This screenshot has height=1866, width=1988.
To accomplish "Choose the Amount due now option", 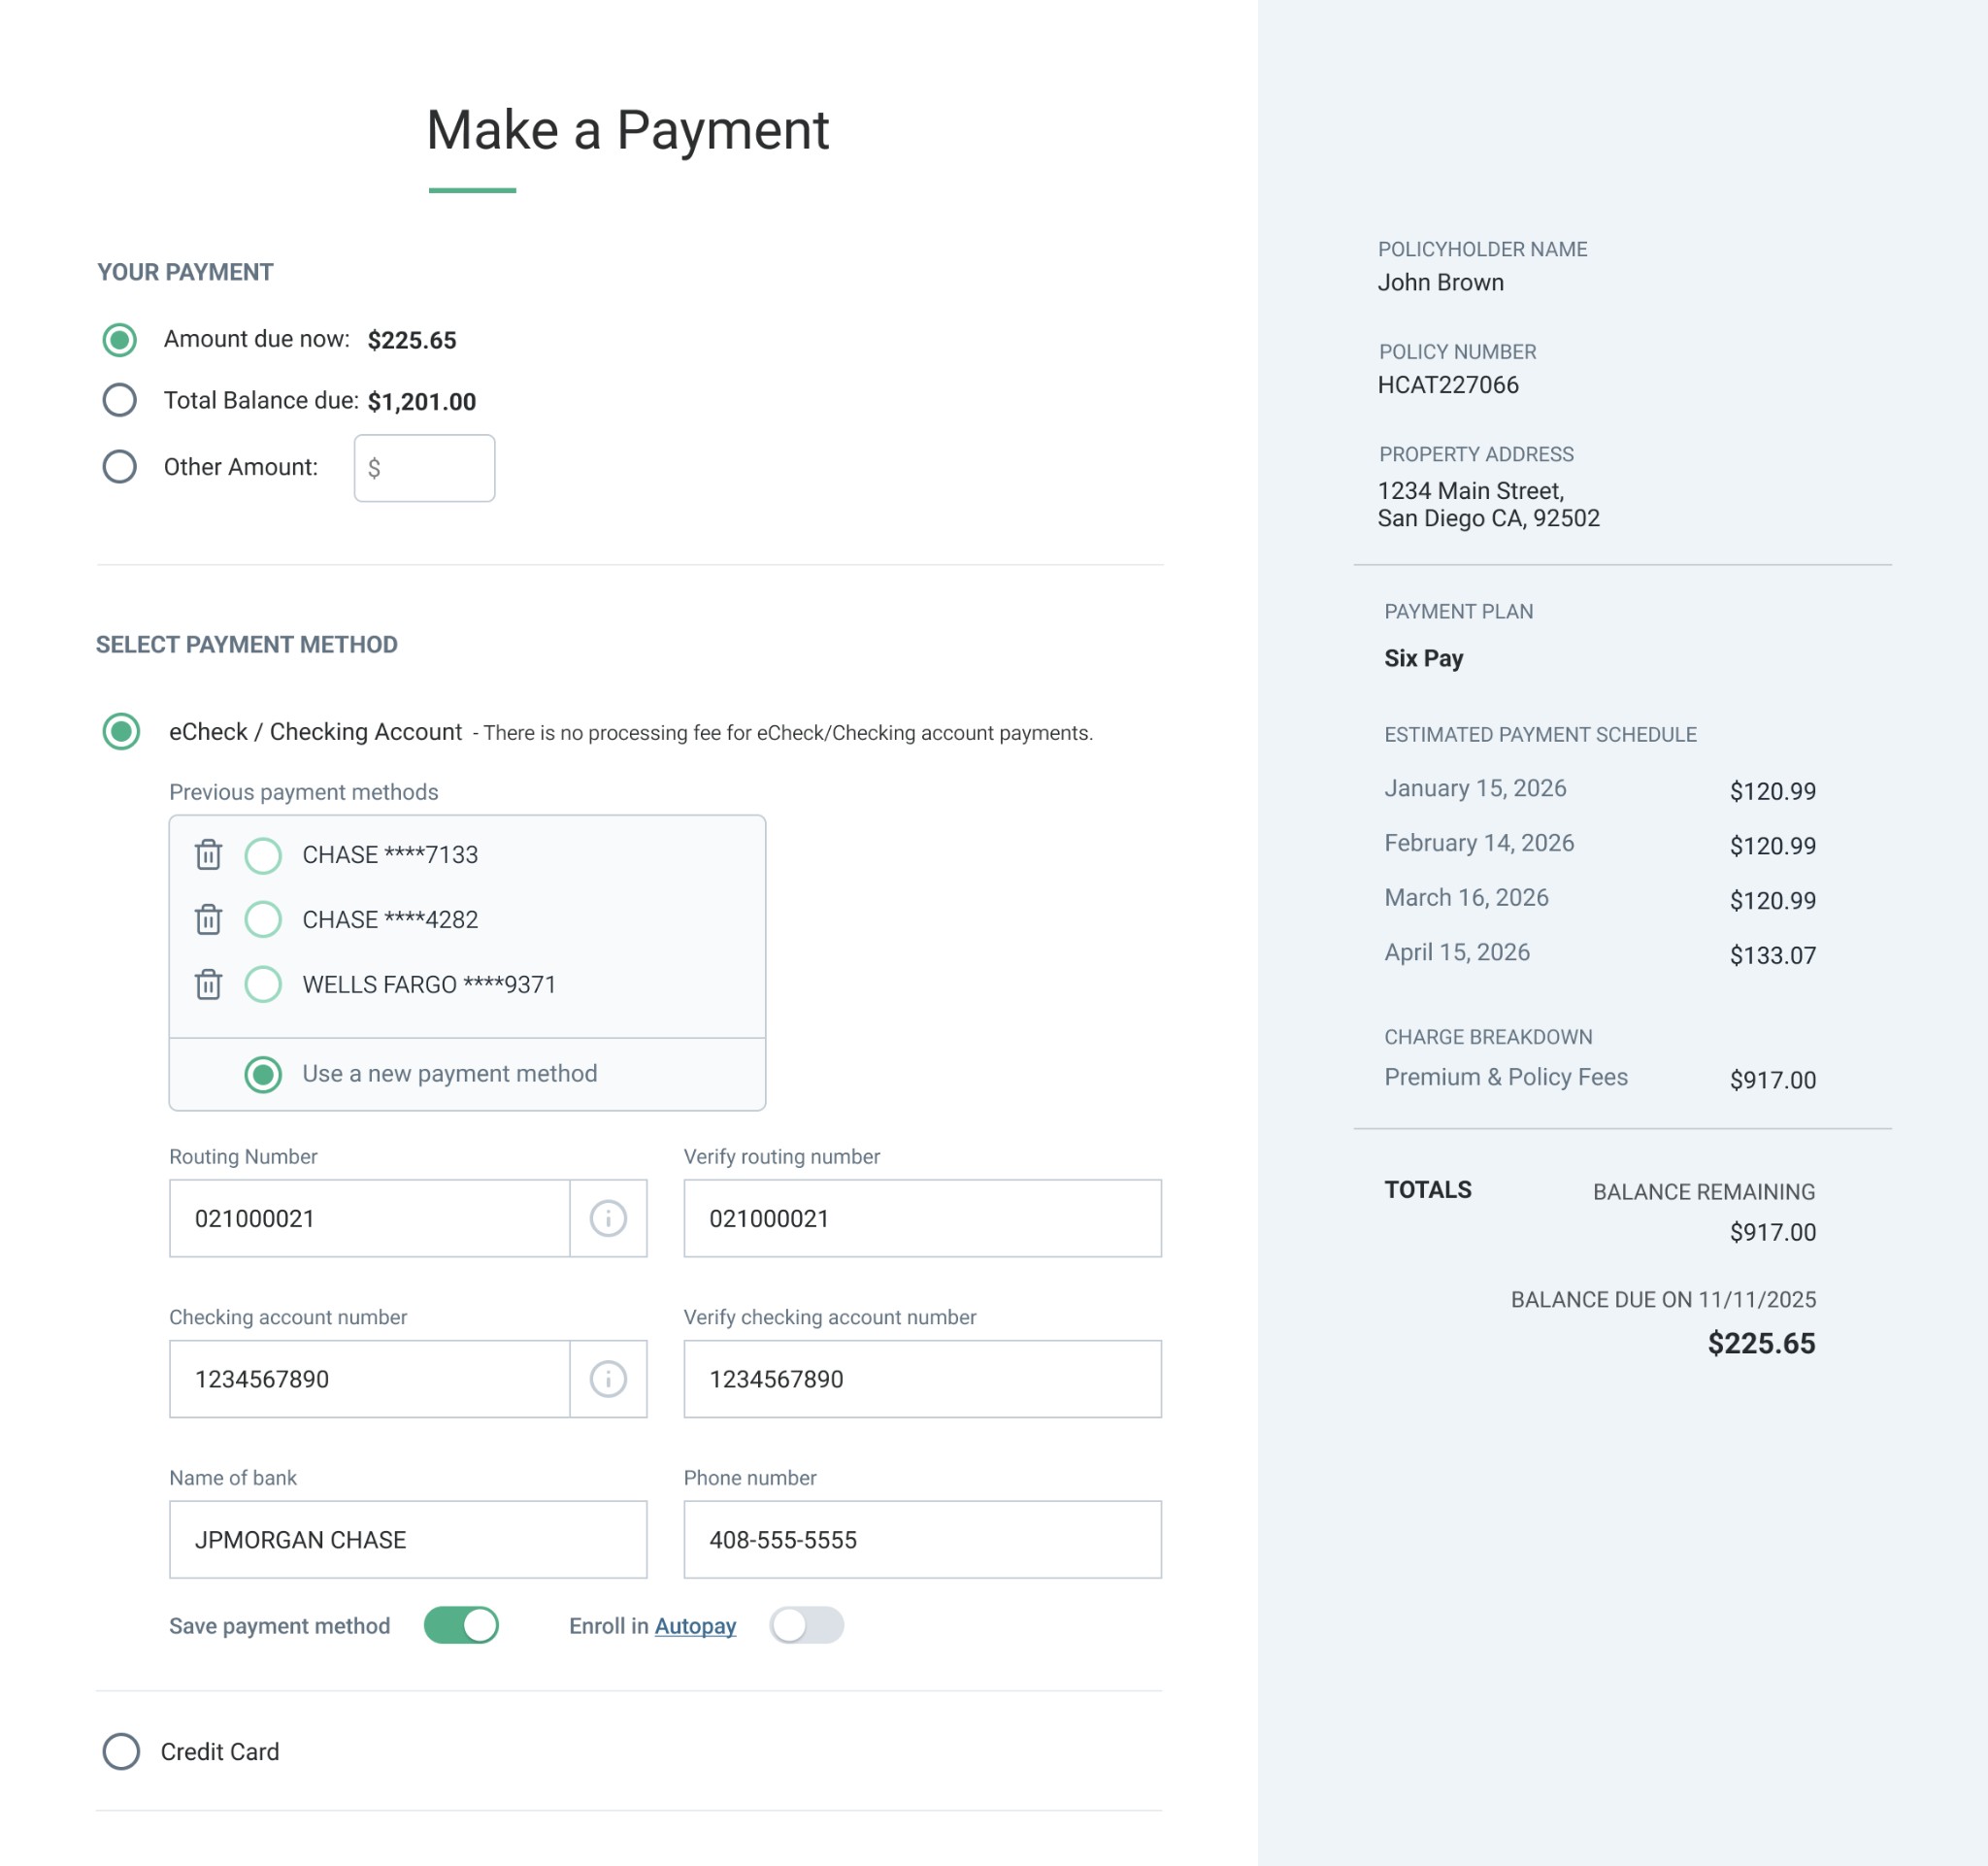I will click(x=119, y=340).
